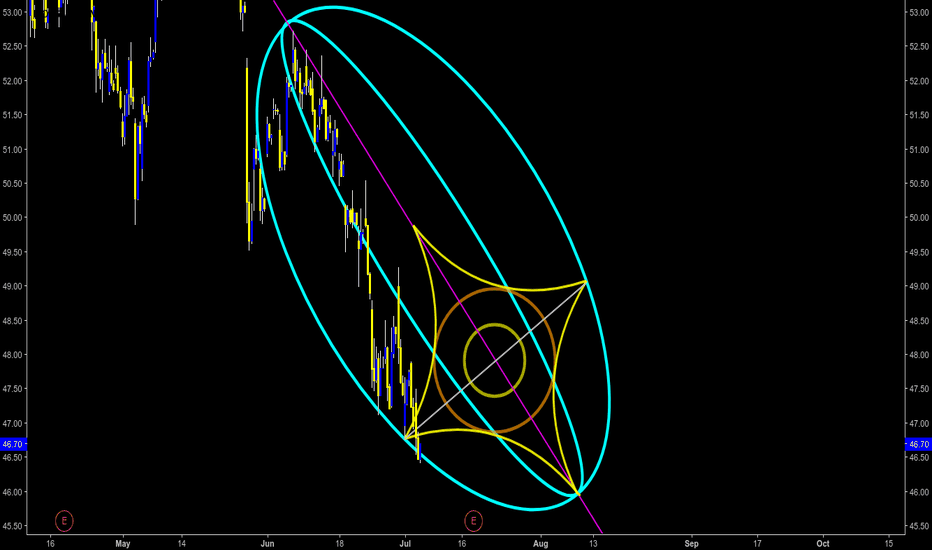Click 46.00 on the left price axis

click(x=12, y=492)
